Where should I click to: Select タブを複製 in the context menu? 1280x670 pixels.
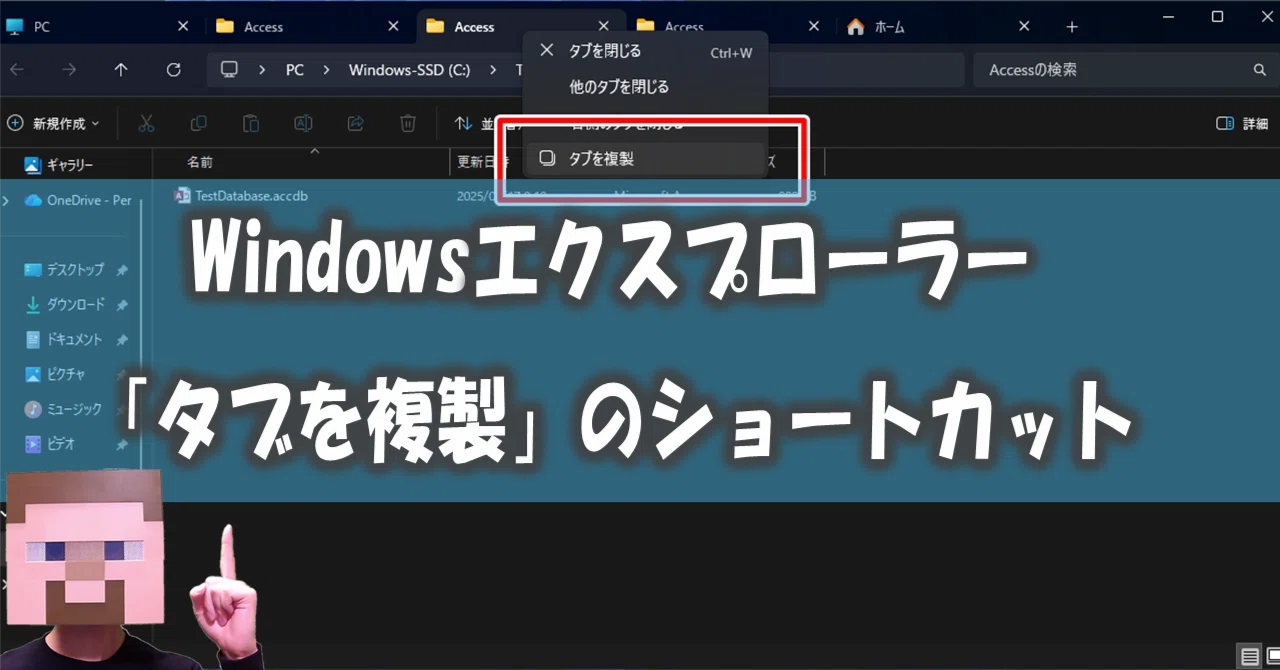pos(645,158)
